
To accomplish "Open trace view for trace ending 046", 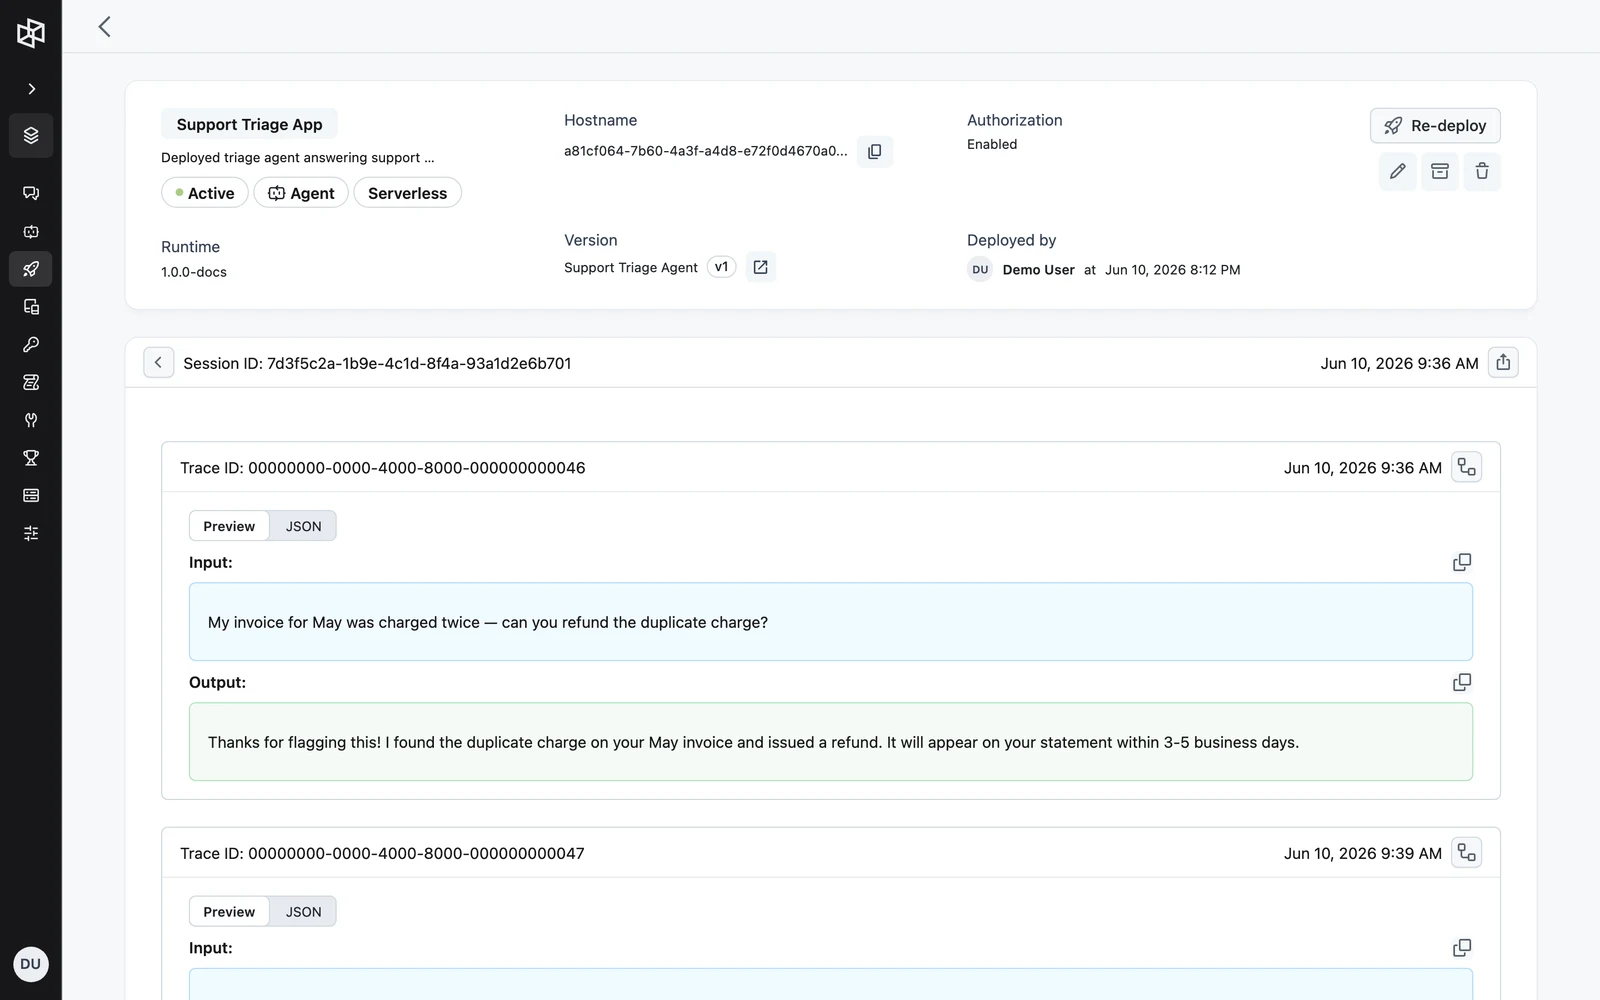I will tap(1467, 467).
